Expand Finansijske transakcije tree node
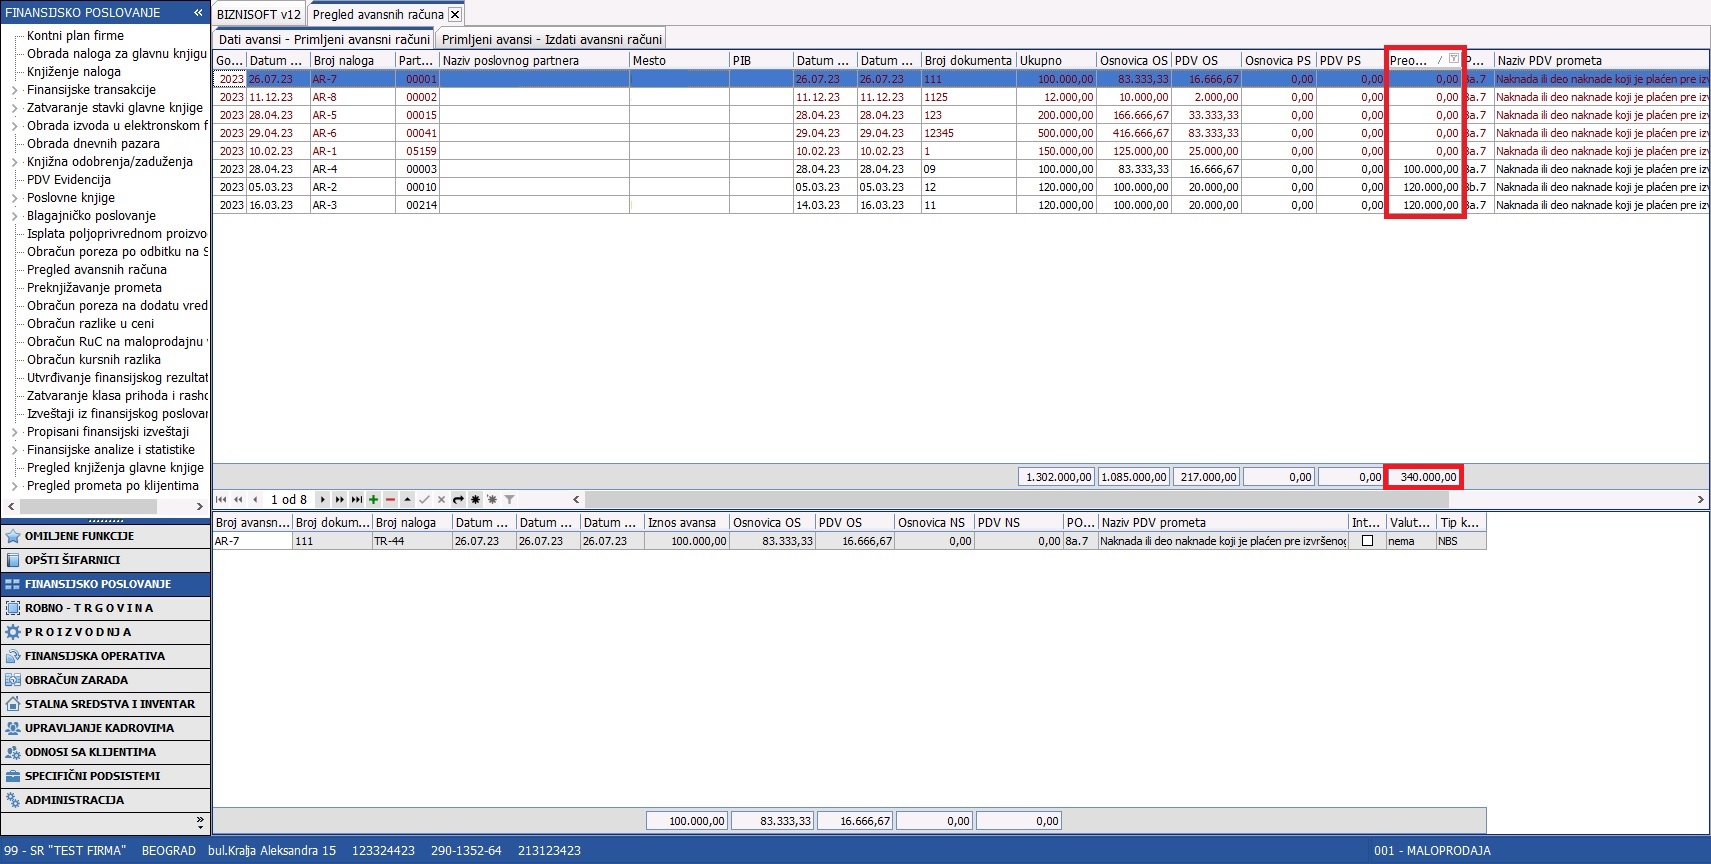Image resolution: width=1711 pixels, height=864 pixels. point(14,90)
